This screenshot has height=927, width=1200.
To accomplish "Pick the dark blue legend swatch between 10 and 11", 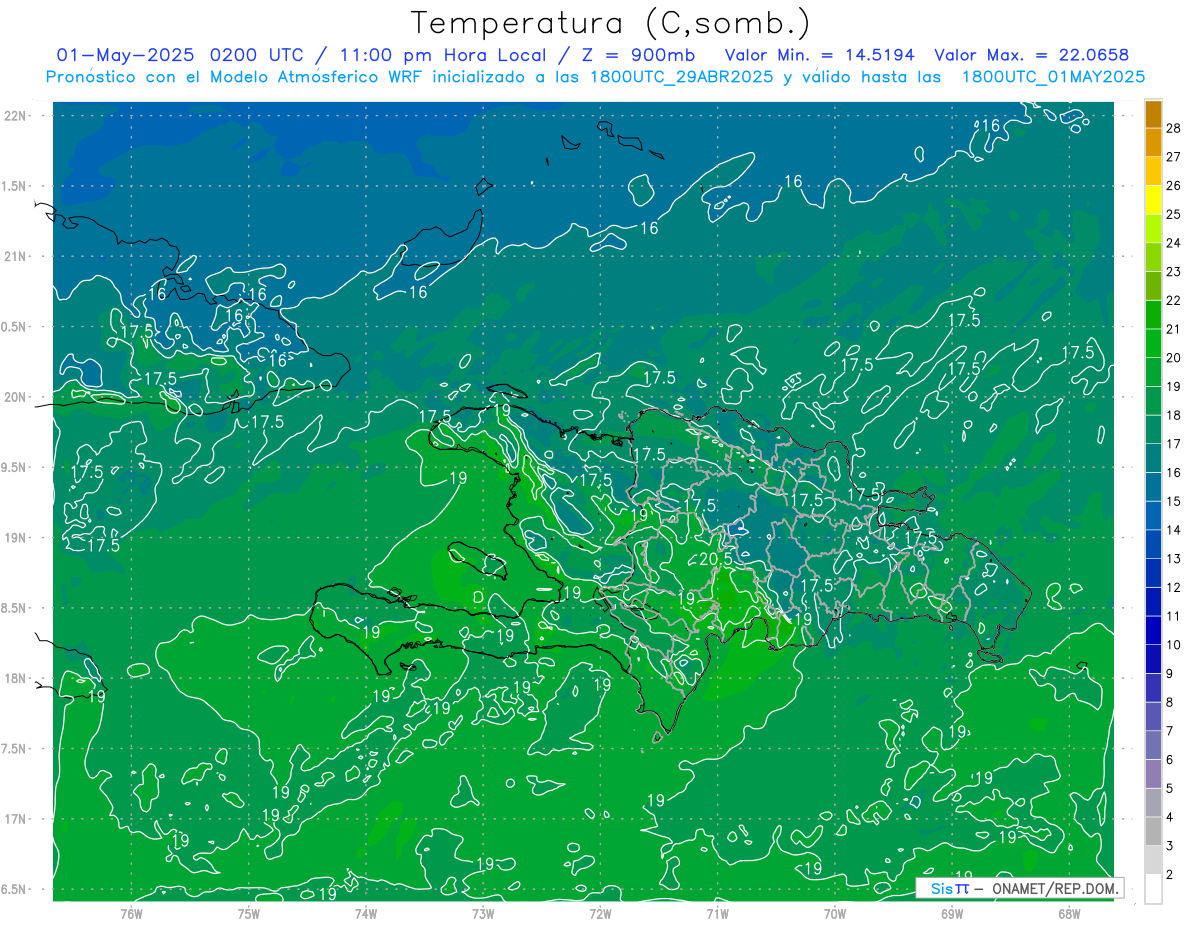I will (x=1153, y=630).
